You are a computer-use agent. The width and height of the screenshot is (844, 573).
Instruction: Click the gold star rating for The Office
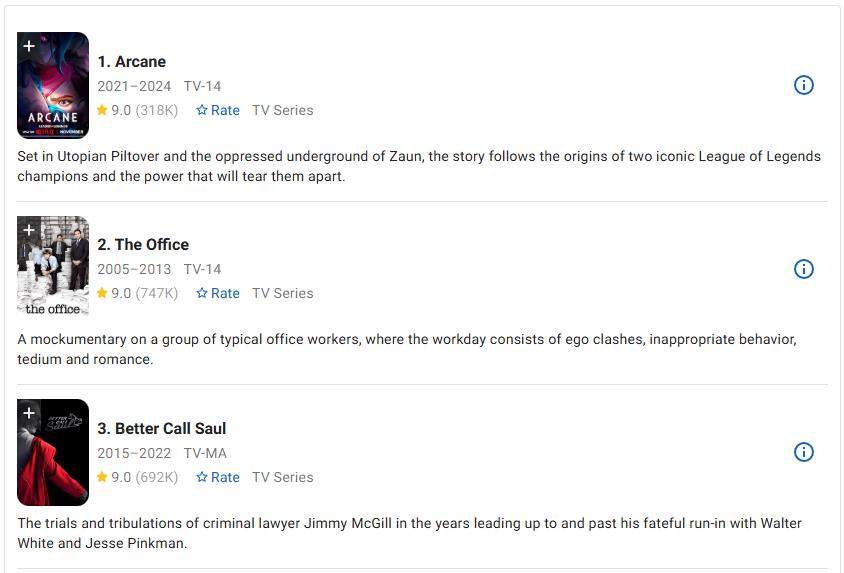[x=102, y=293]
